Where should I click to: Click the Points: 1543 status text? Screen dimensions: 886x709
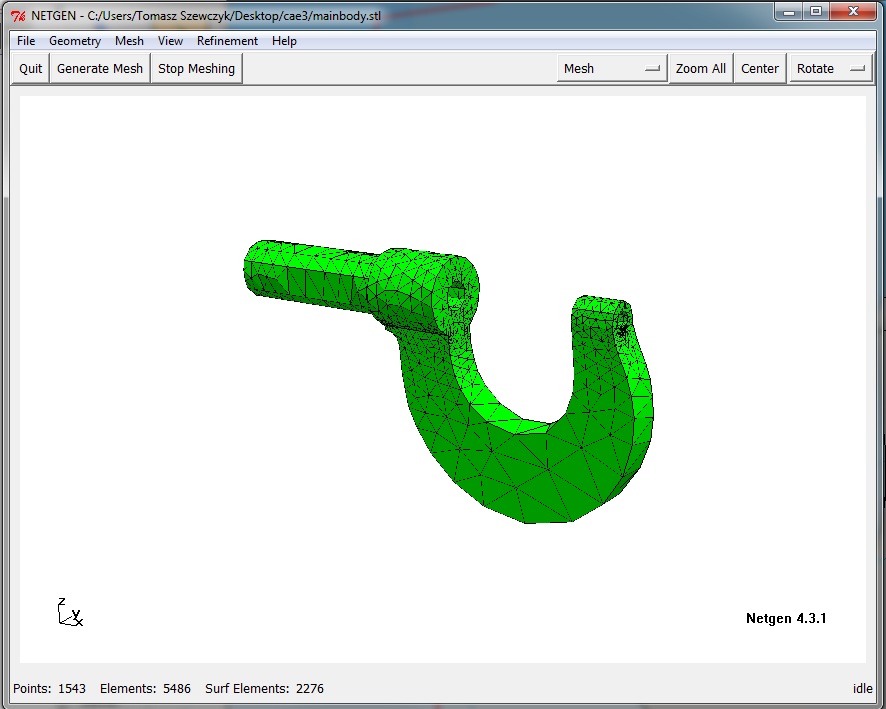point(49,688)
